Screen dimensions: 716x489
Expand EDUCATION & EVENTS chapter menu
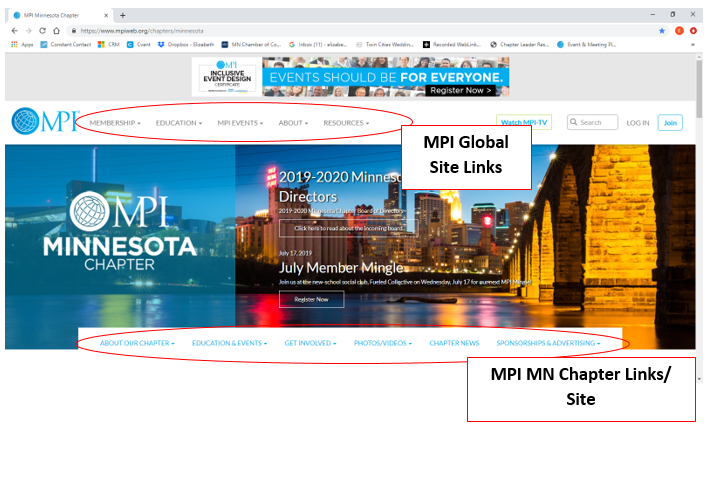click(x=229, y=343)
